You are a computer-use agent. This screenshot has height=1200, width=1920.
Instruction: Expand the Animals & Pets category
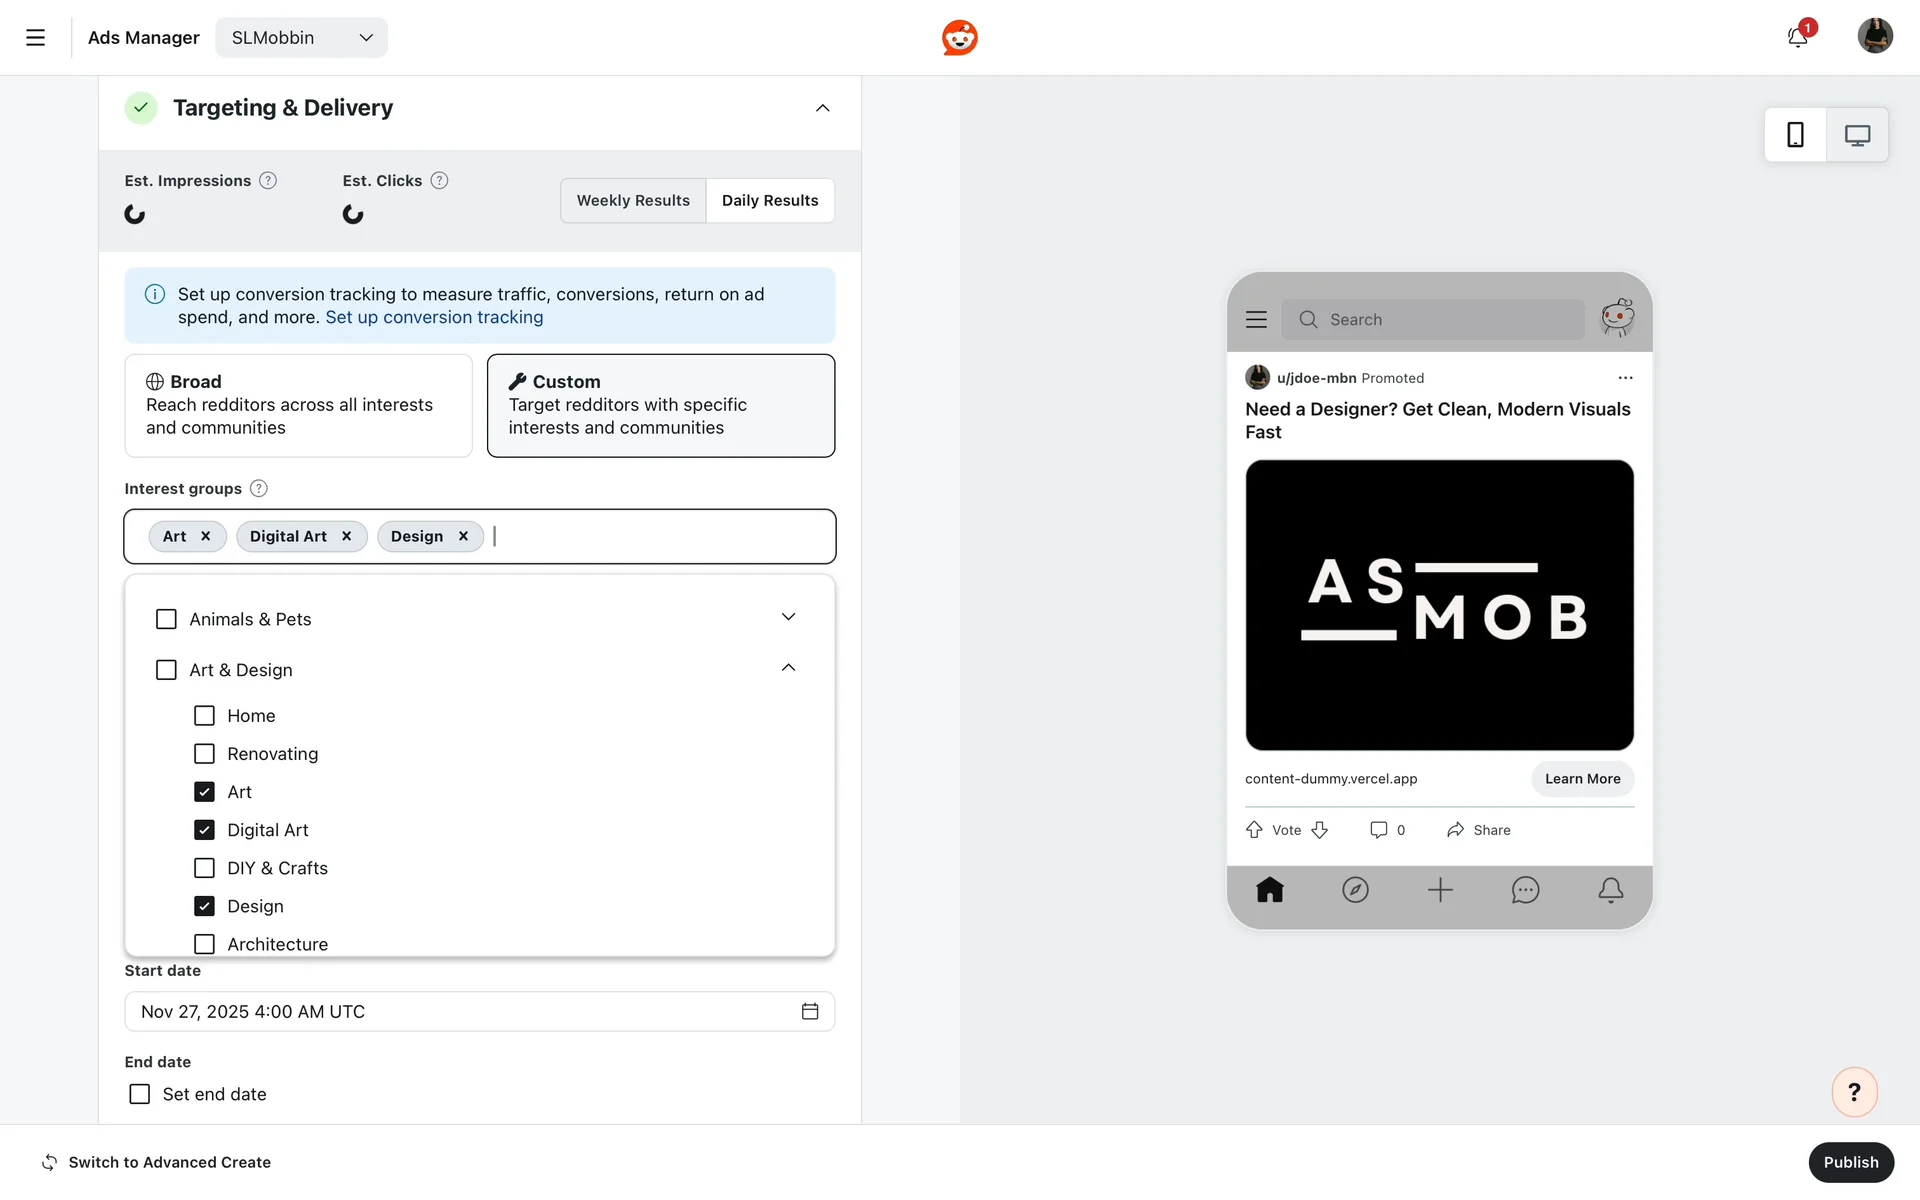788,617
